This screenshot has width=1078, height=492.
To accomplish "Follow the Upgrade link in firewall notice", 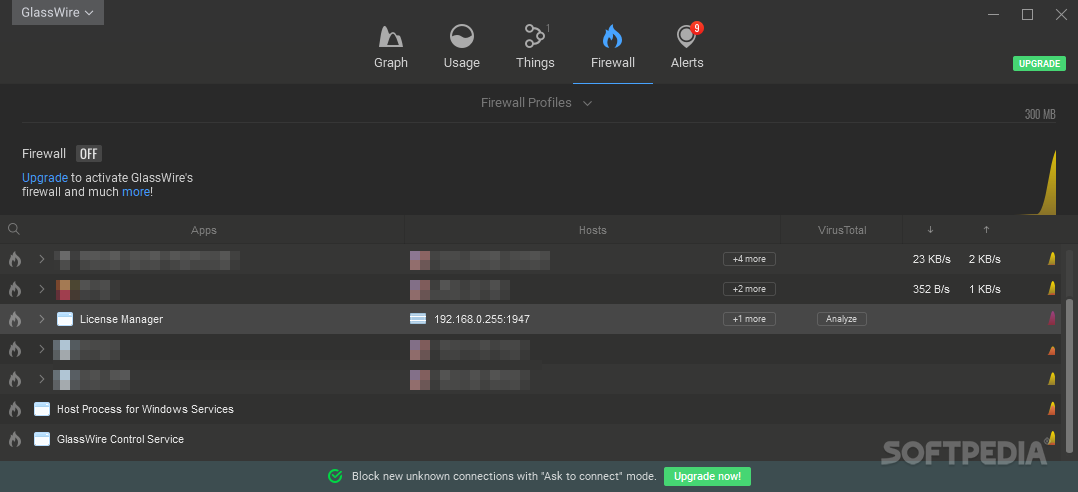I will 45,178.
